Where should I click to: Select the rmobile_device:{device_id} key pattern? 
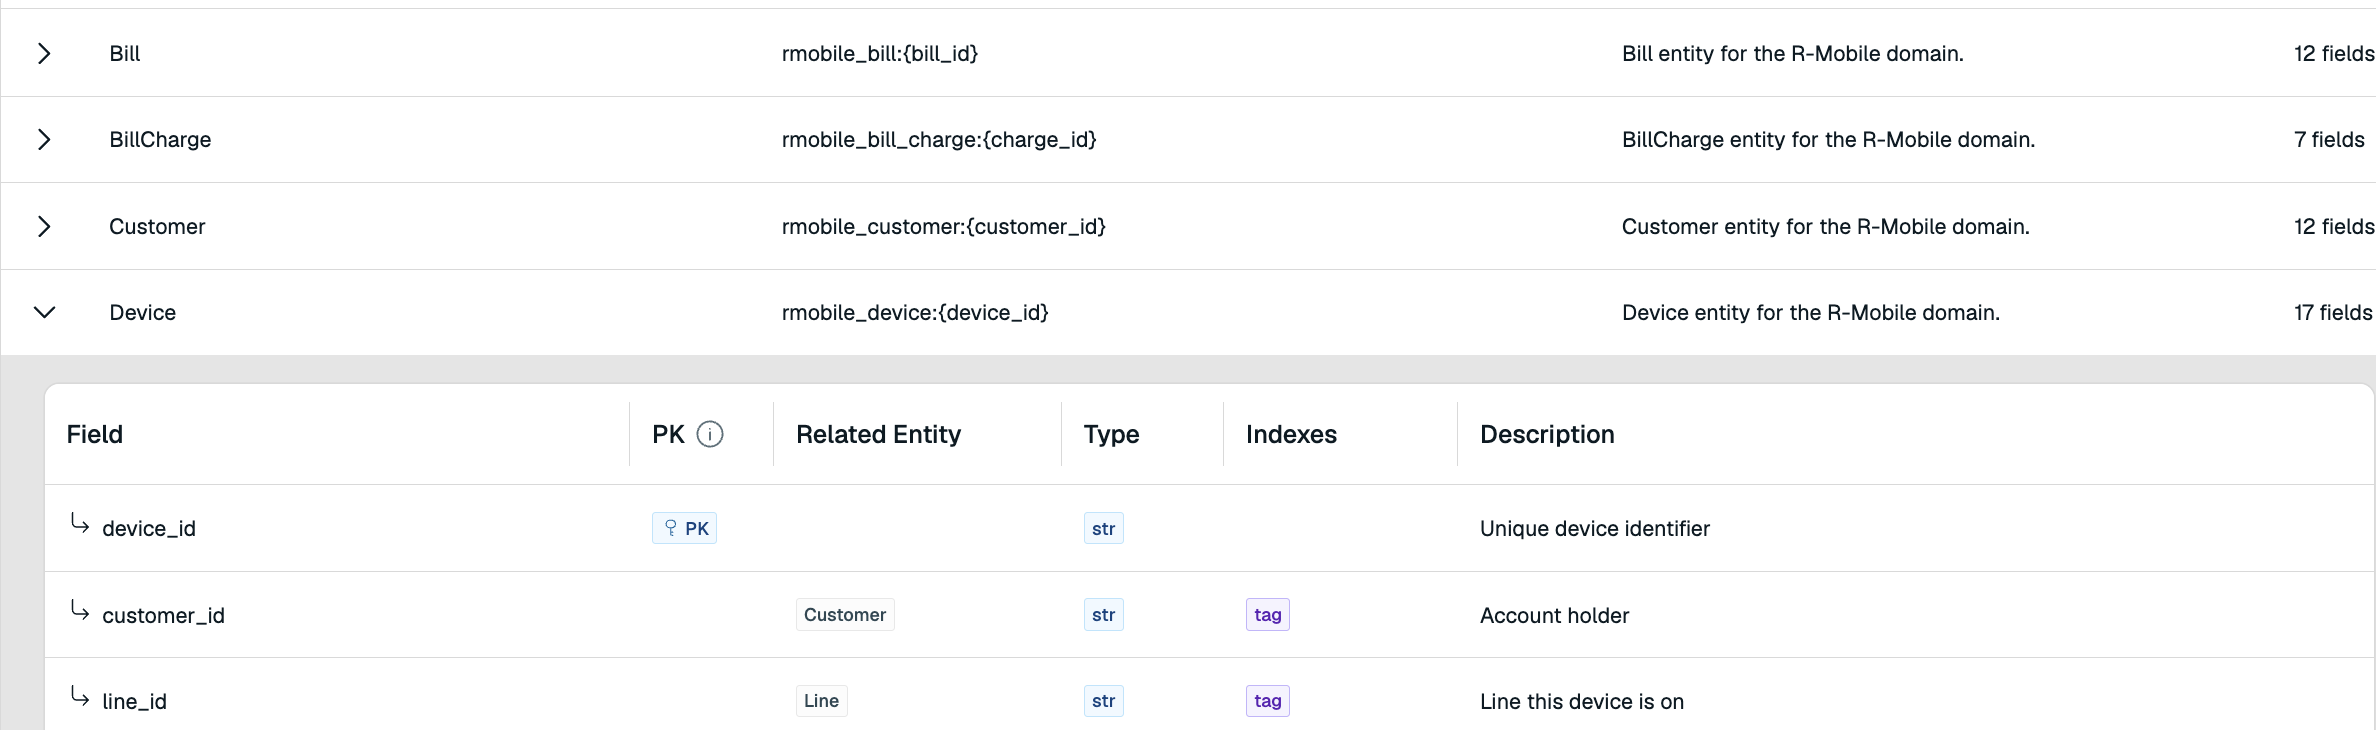pos(915,313)
